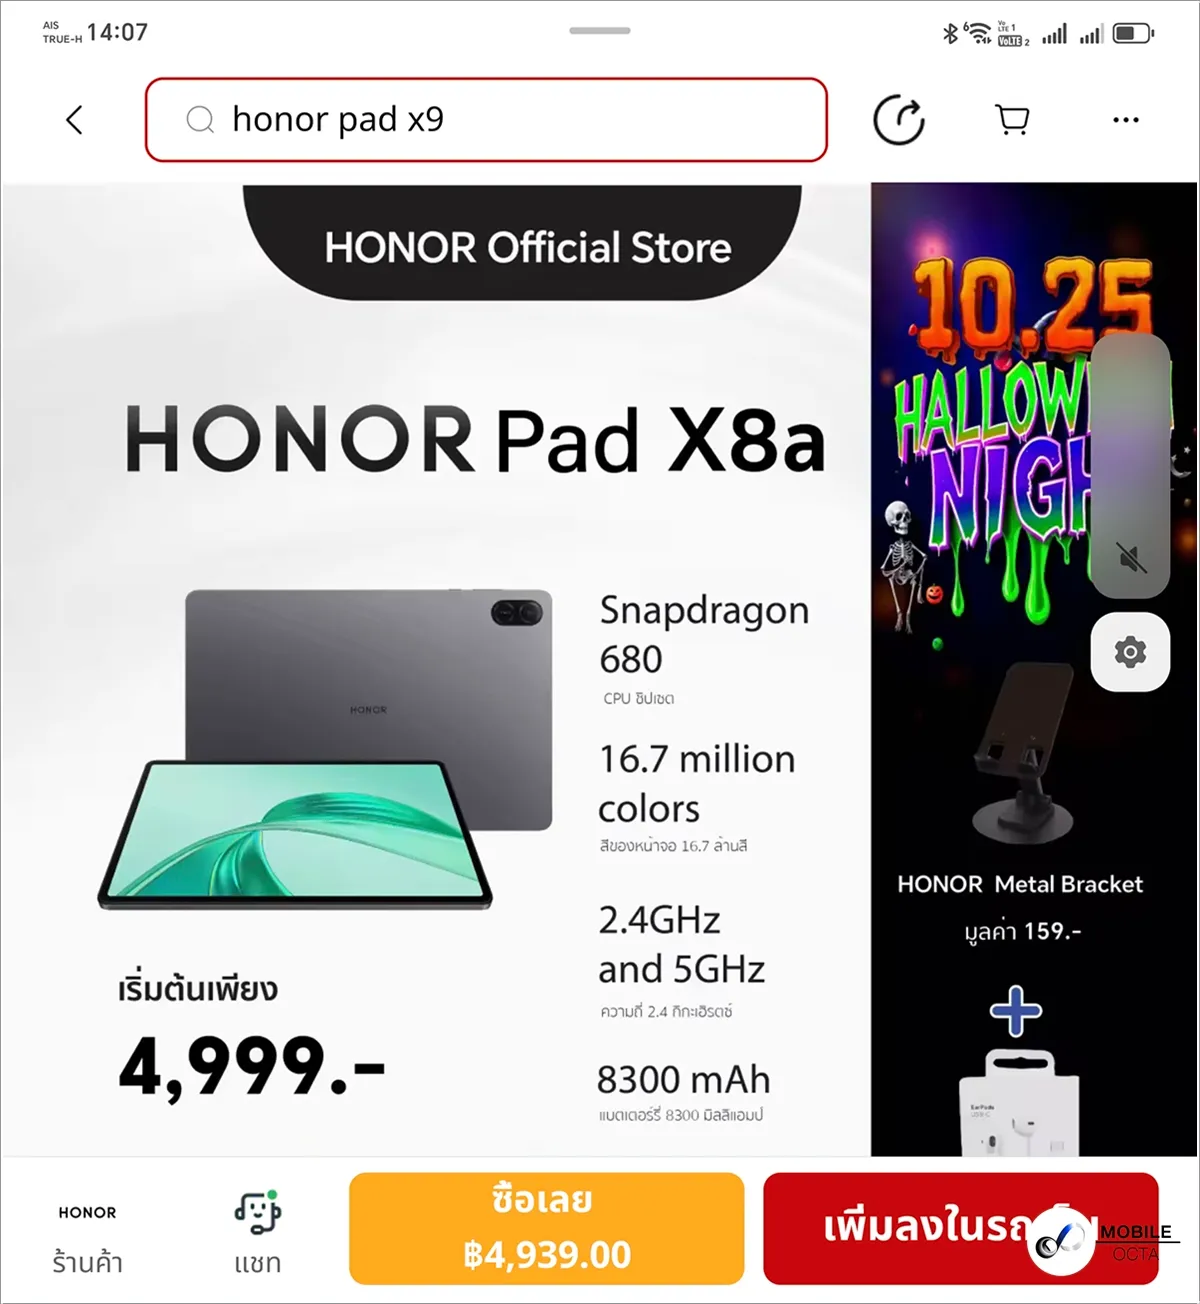Click the volume slider panel

tap(1130, 466)
